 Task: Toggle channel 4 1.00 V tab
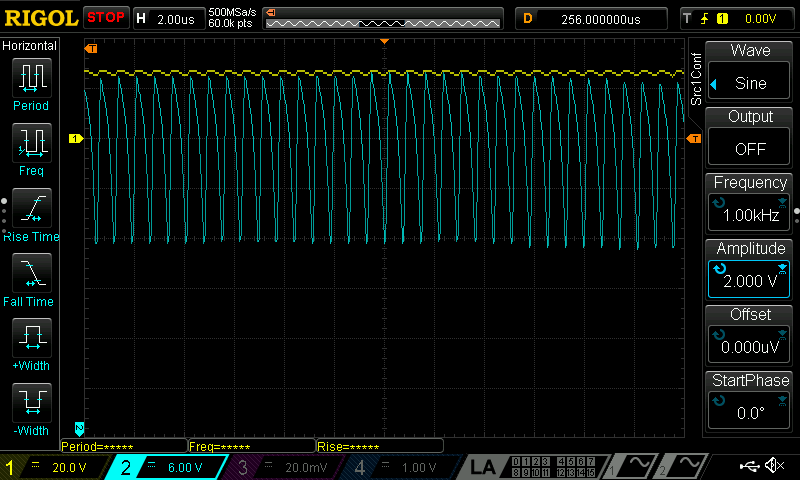click(x=401, y=467)
